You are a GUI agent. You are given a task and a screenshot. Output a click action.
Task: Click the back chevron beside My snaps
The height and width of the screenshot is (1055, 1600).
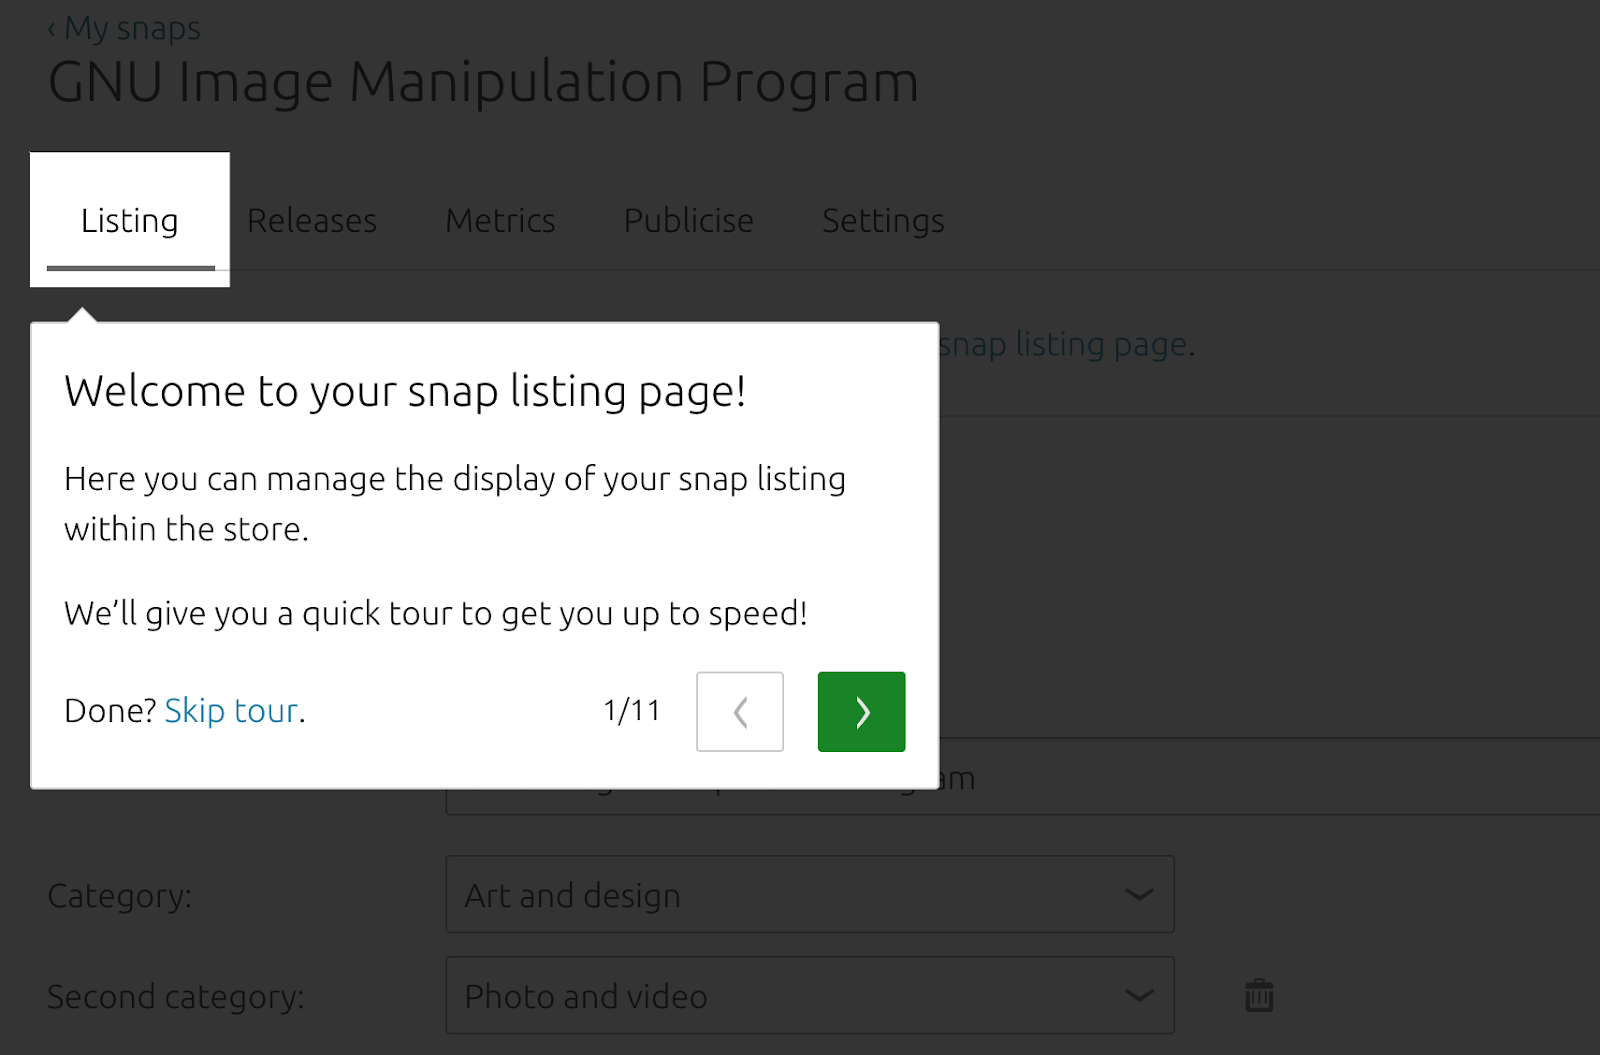pos(52,29)
